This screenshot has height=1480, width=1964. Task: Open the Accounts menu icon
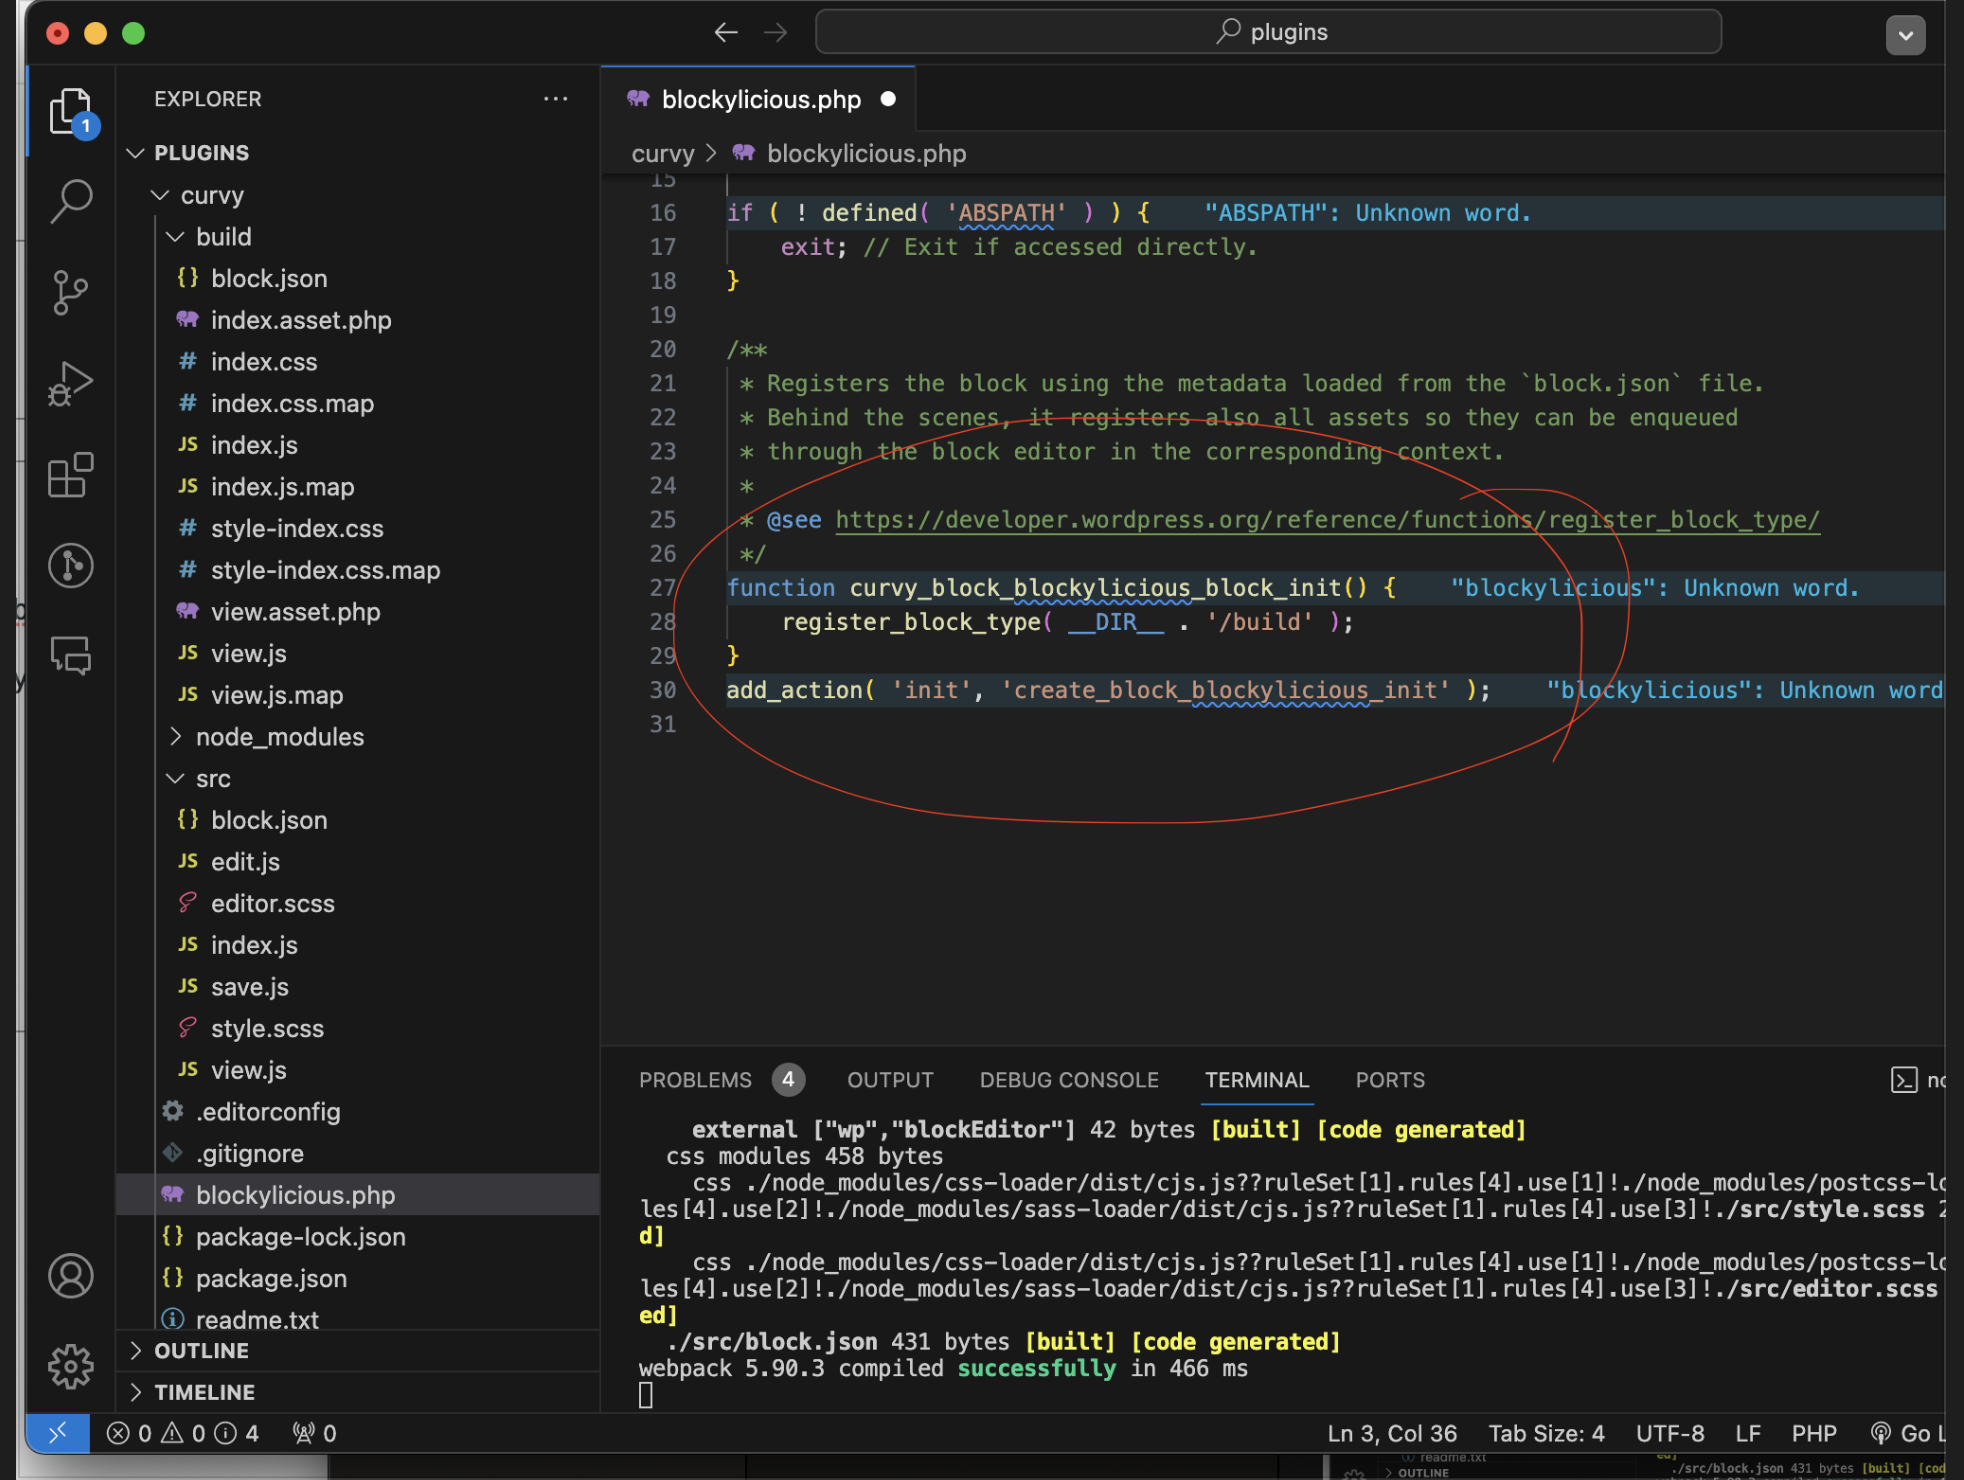tap(70, 1276)
